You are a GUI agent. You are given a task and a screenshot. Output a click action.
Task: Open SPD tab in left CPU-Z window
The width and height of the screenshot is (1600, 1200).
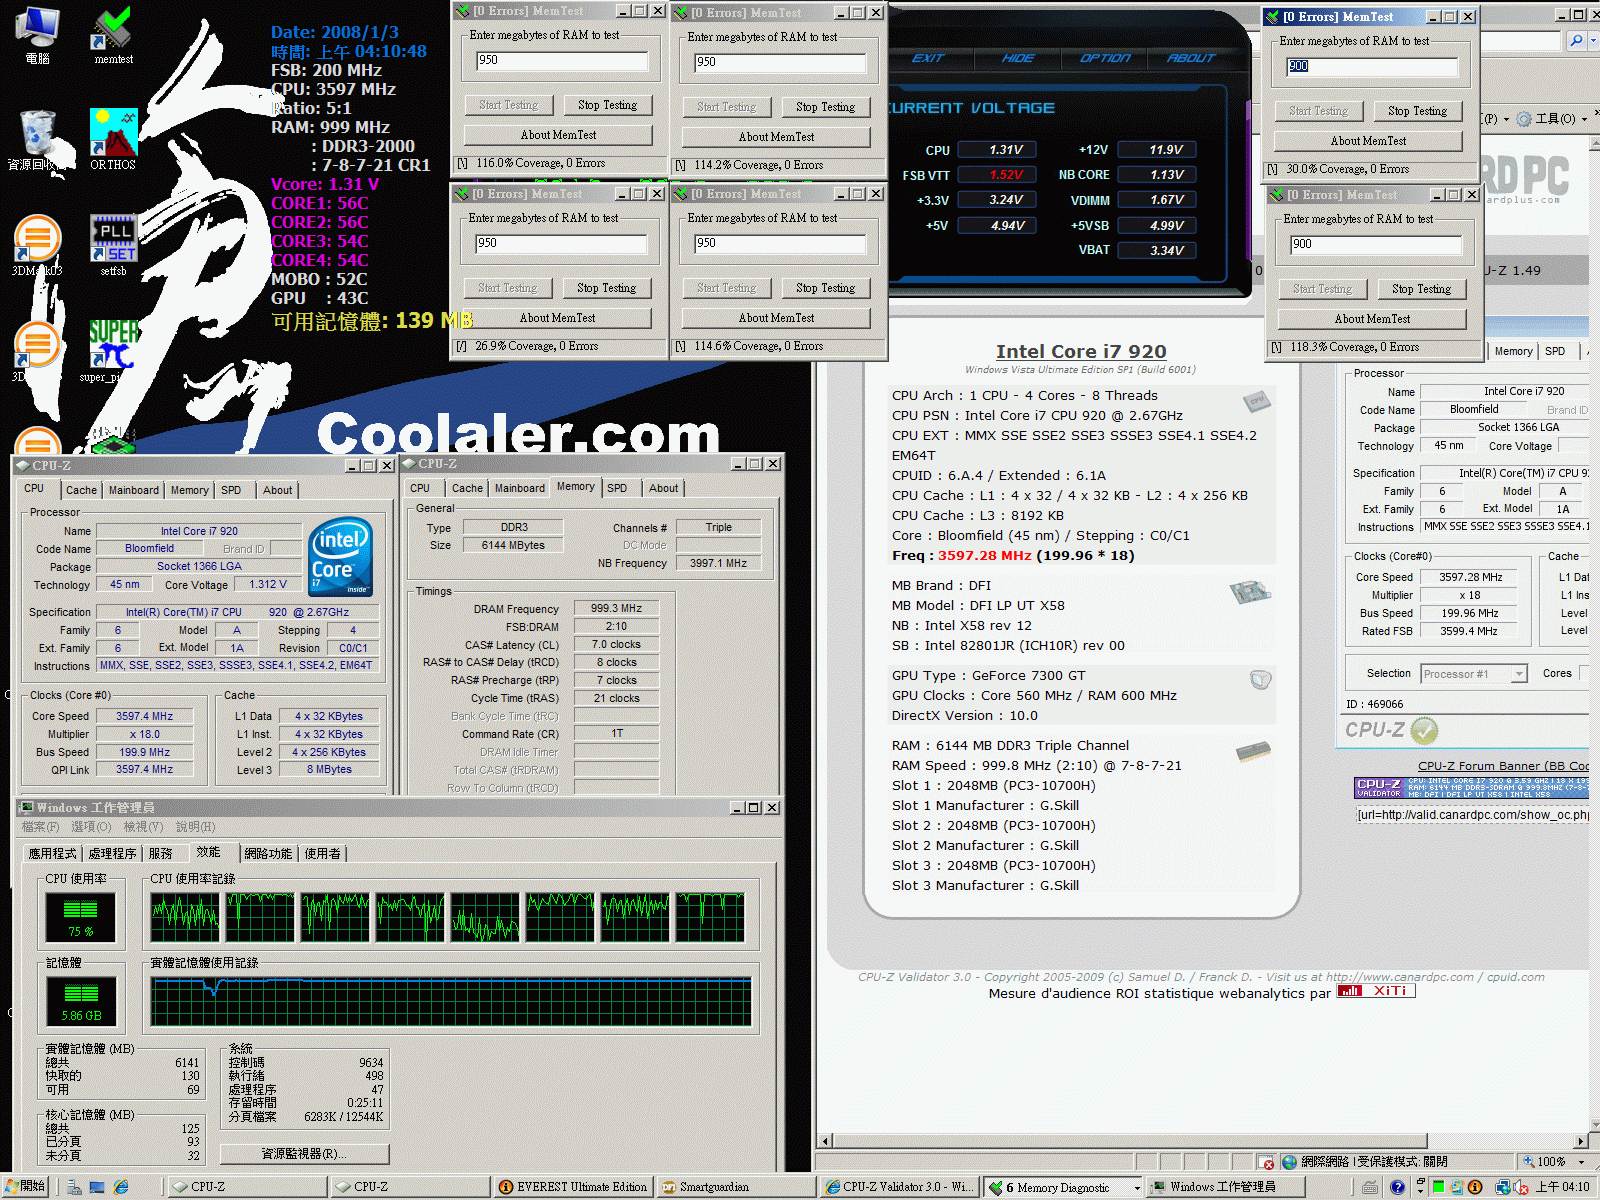[231, 490]
